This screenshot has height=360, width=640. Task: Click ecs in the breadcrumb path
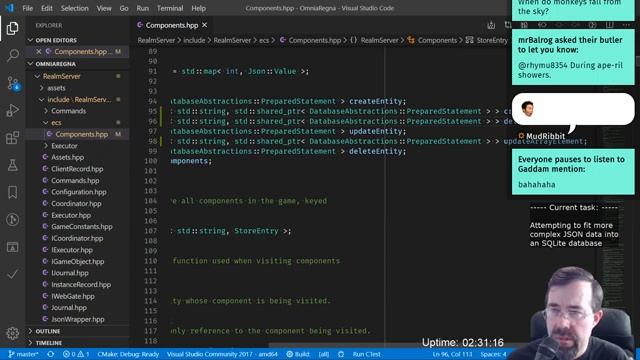264,40
